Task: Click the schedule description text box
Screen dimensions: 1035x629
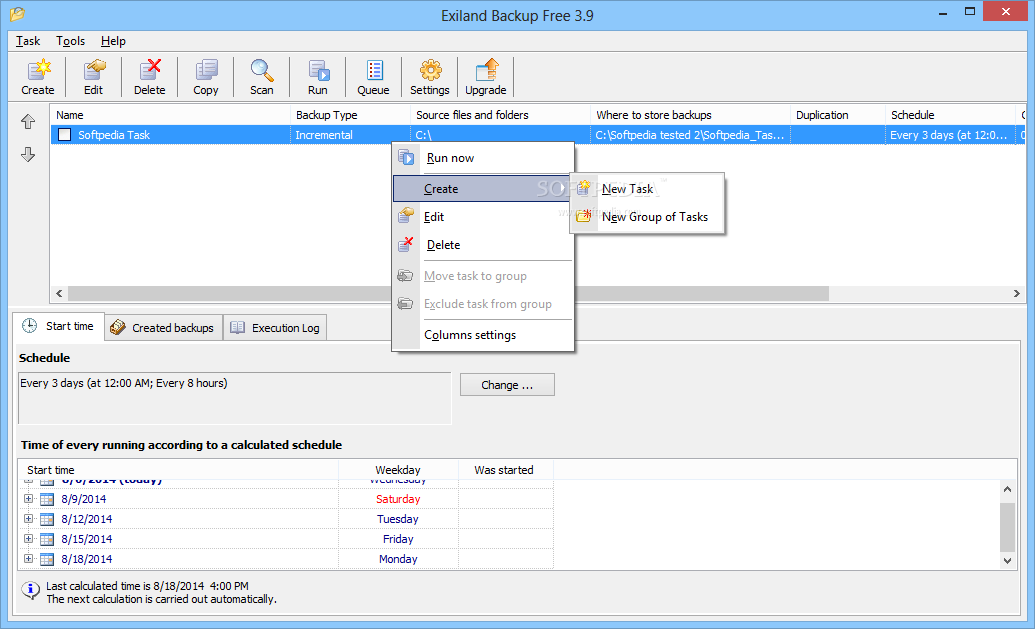Action: pyautogui.click(x=235, y=399)
